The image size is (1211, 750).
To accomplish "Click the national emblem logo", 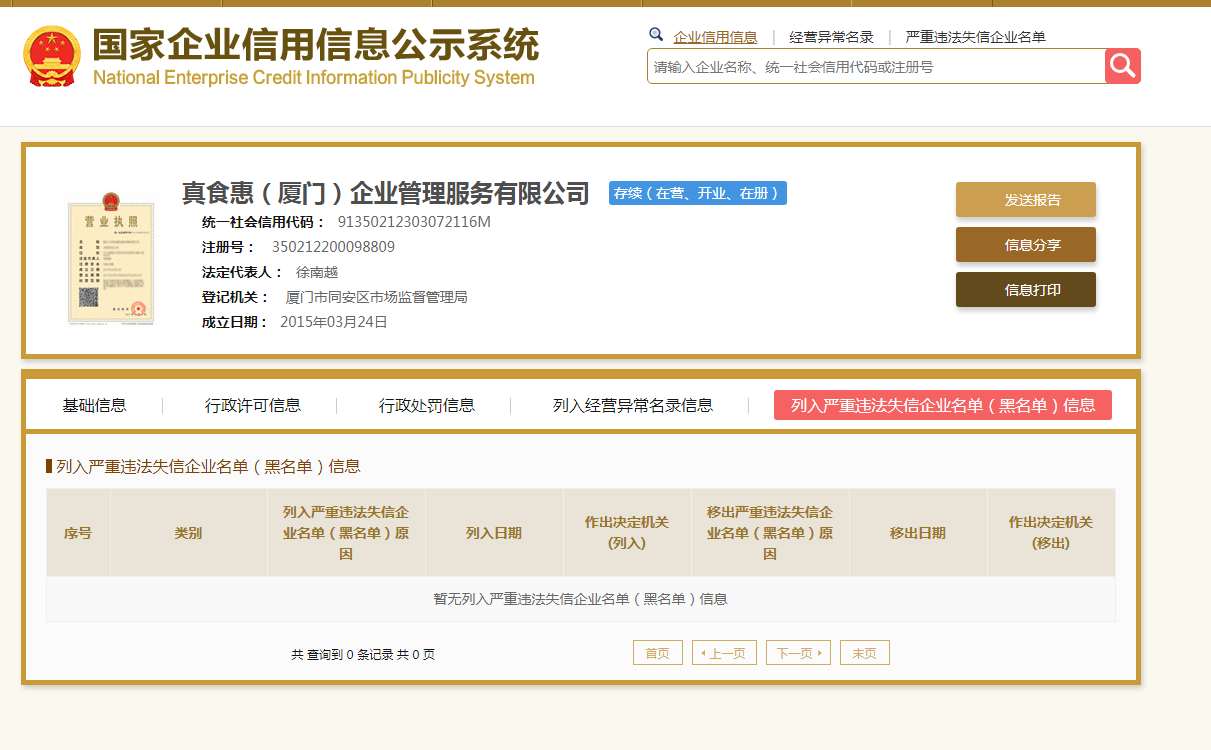I will click(51, 56).
